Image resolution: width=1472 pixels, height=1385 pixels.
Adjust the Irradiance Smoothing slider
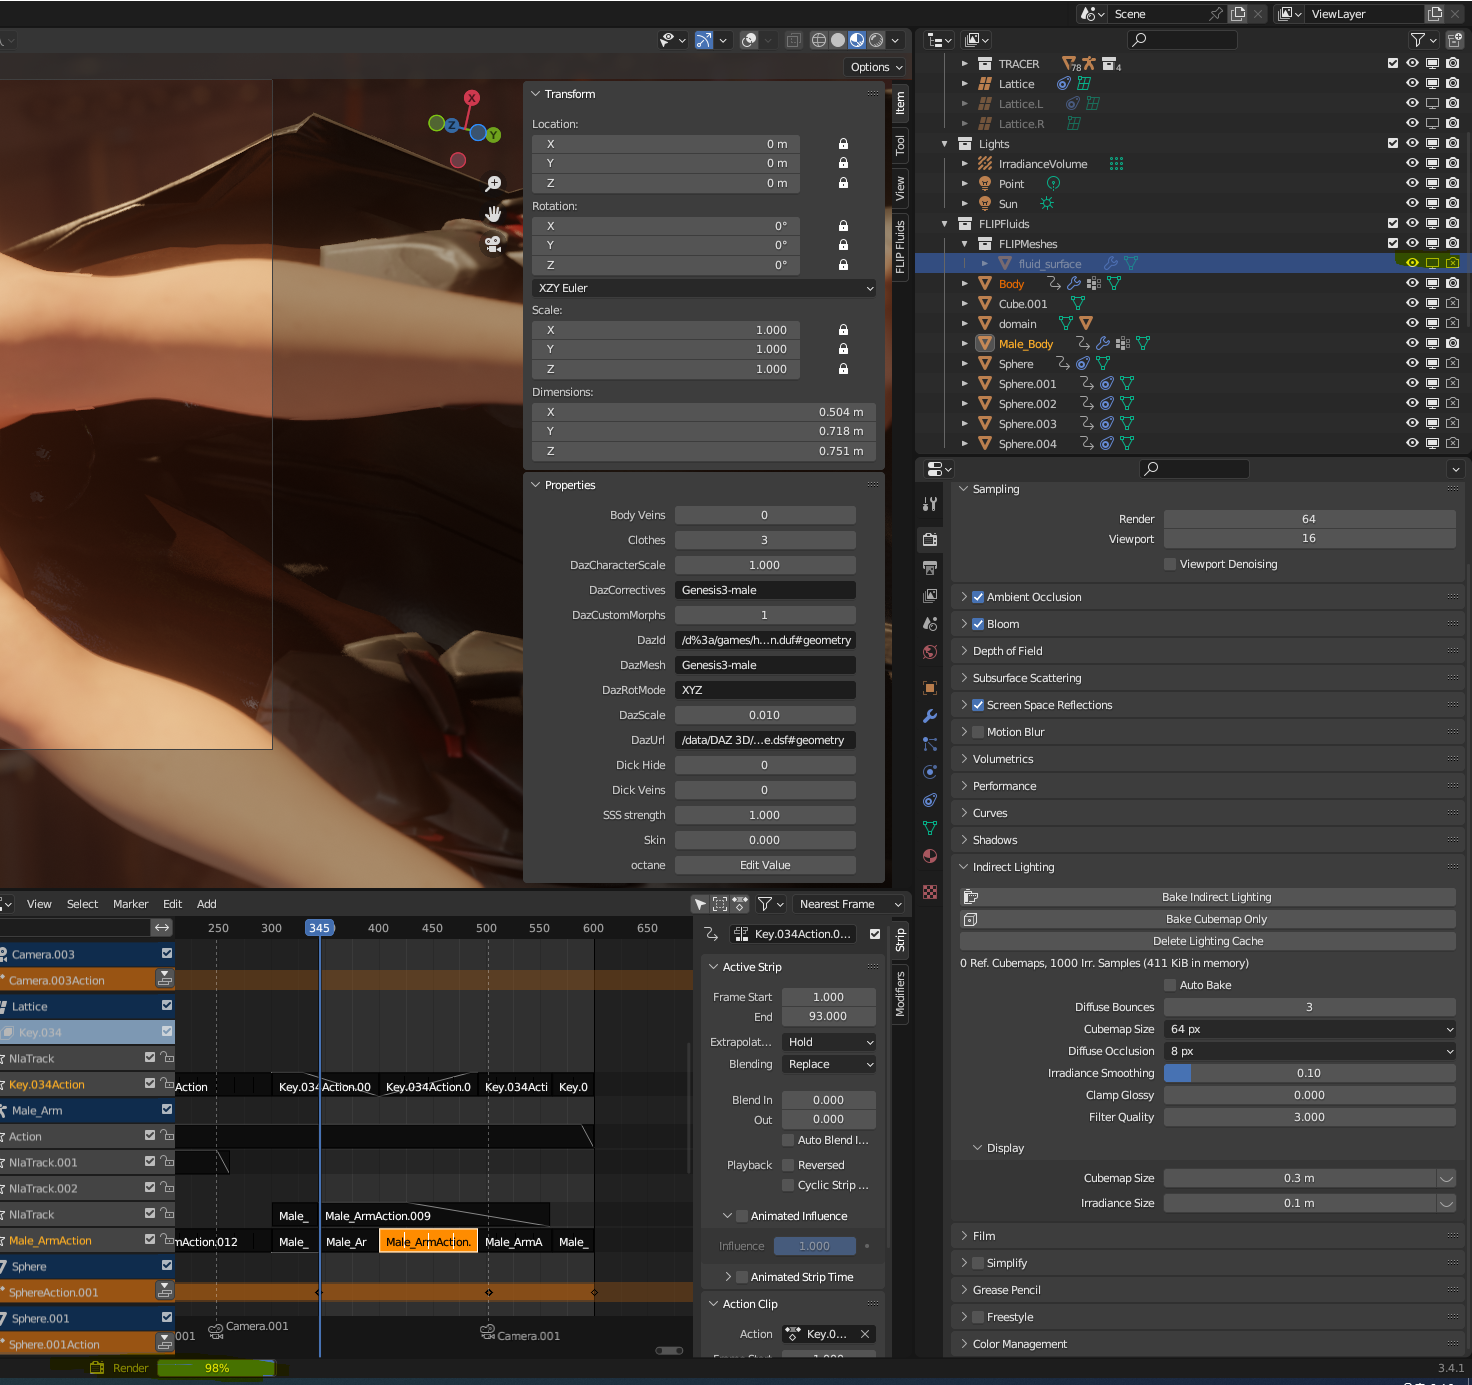click(x=1310, y=1072)
